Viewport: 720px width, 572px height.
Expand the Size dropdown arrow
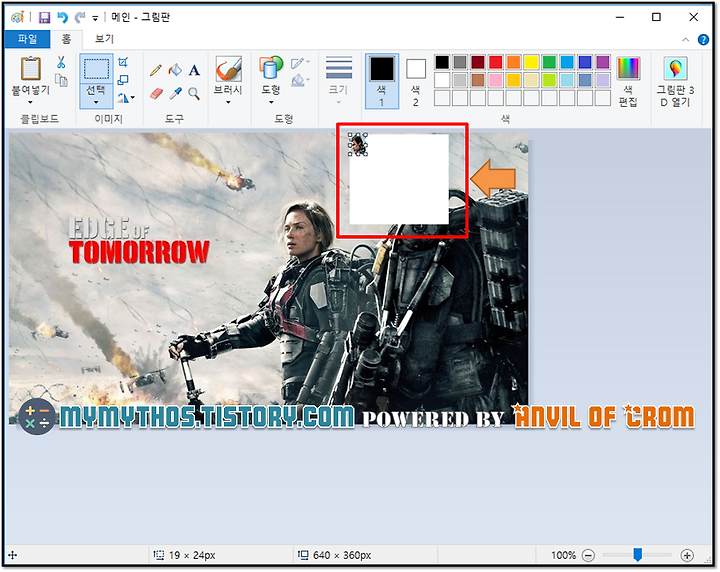pyautogui.click(x=339, y=102)
